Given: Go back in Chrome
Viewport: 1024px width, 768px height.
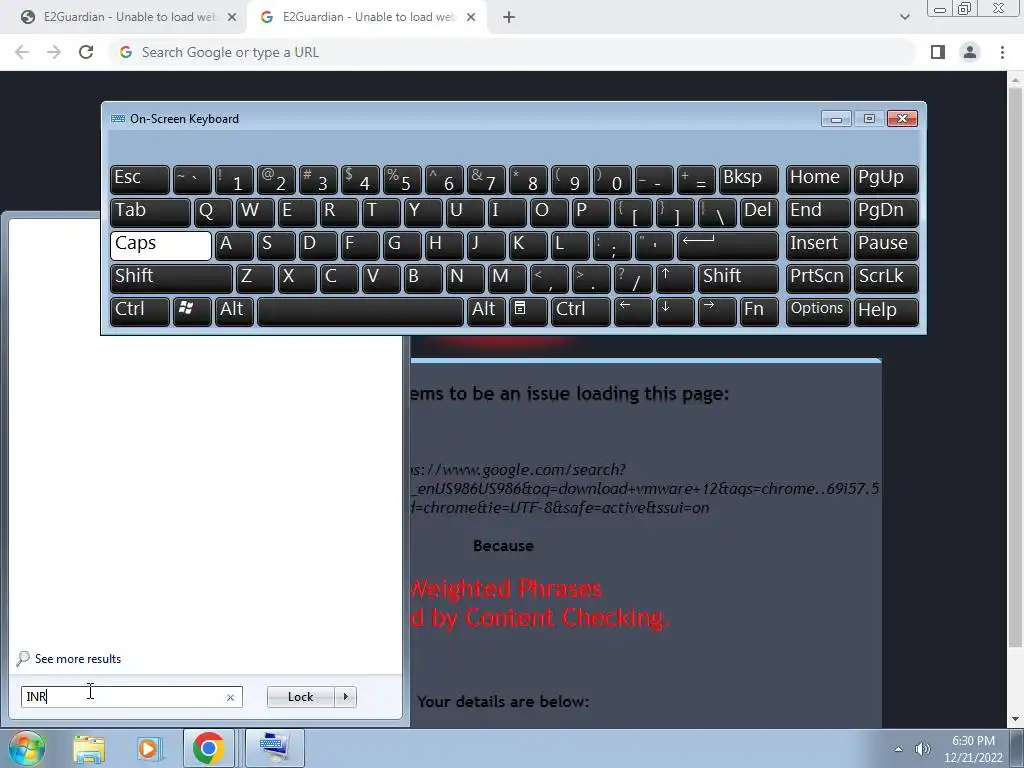Looking at the screenshot, I should [x=22, y=52].
